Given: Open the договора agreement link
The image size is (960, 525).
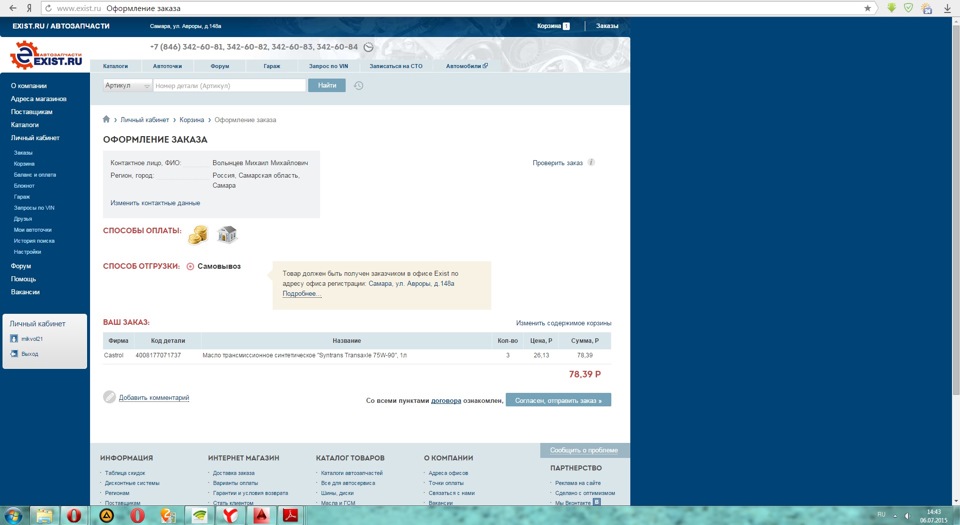Looking at the screenshot, I should [x=446, y=401].
